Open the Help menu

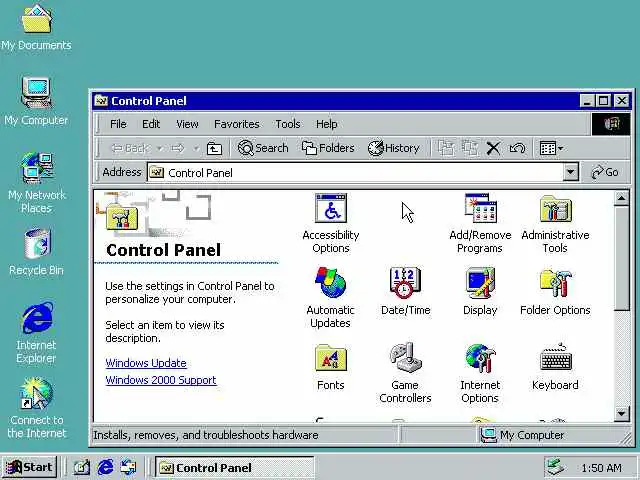(327, 124)
